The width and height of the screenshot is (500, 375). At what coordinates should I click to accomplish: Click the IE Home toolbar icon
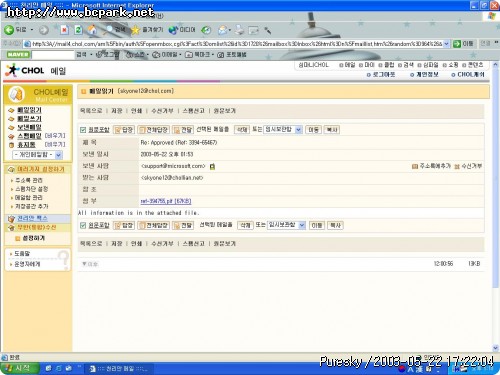[x=92, y=30]
